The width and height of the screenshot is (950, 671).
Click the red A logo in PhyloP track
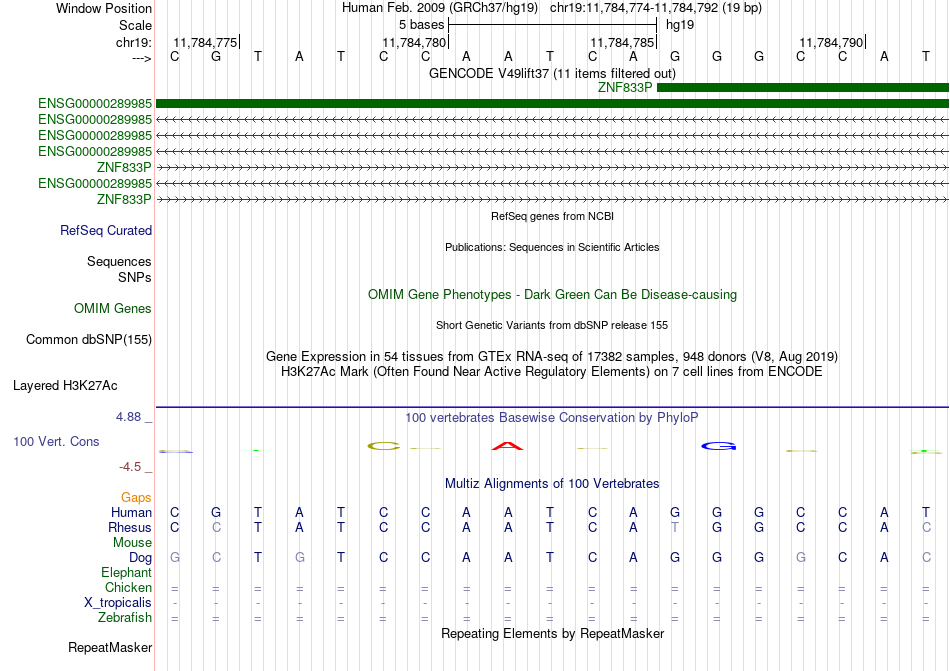[507, 446]
